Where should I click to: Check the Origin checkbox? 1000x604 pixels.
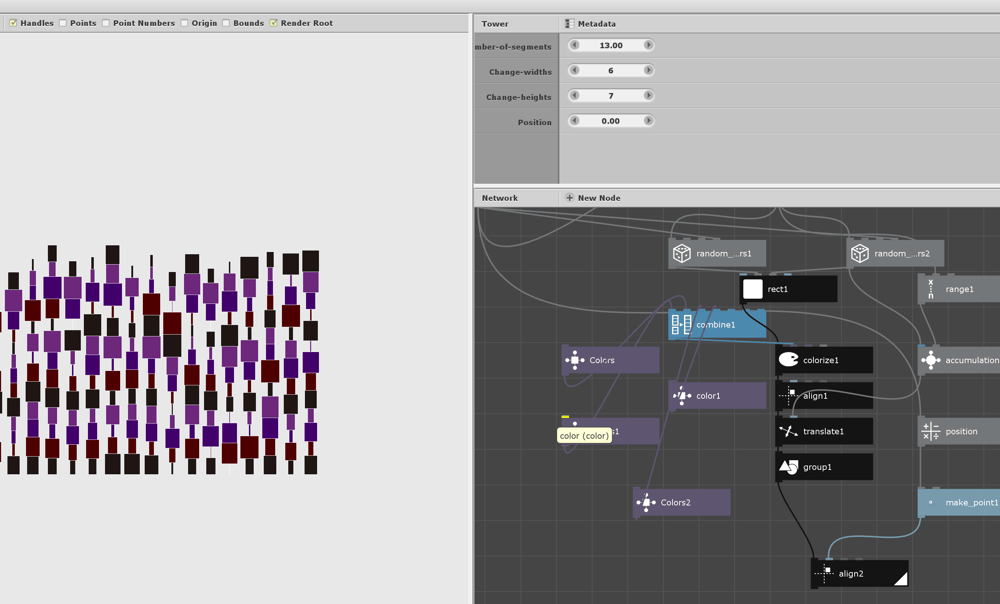tap(184, 23)
